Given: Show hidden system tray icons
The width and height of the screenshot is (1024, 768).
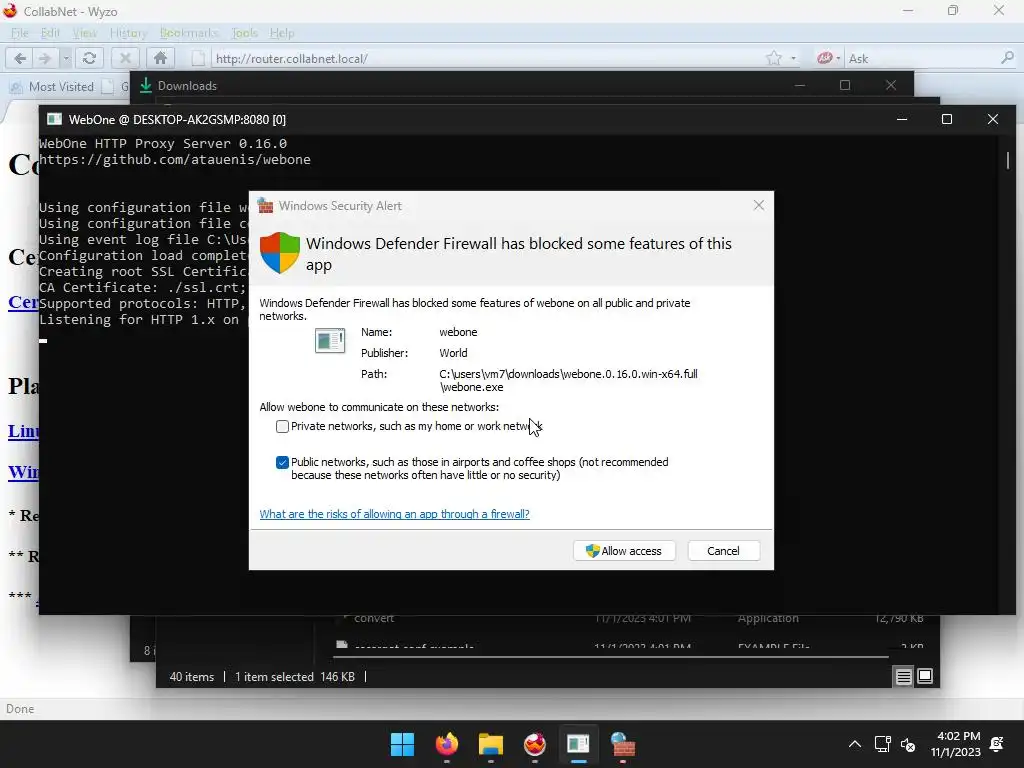Looking at the screenshot, I should (x=854, y=744).
